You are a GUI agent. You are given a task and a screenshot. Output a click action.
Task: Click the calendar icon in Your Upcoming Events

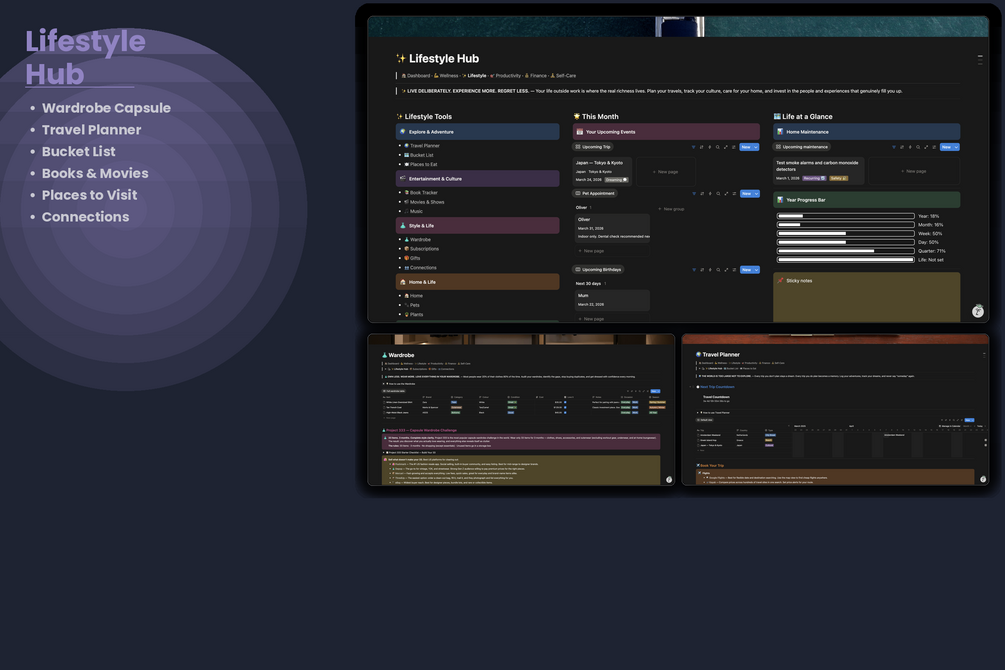point(579,131)
